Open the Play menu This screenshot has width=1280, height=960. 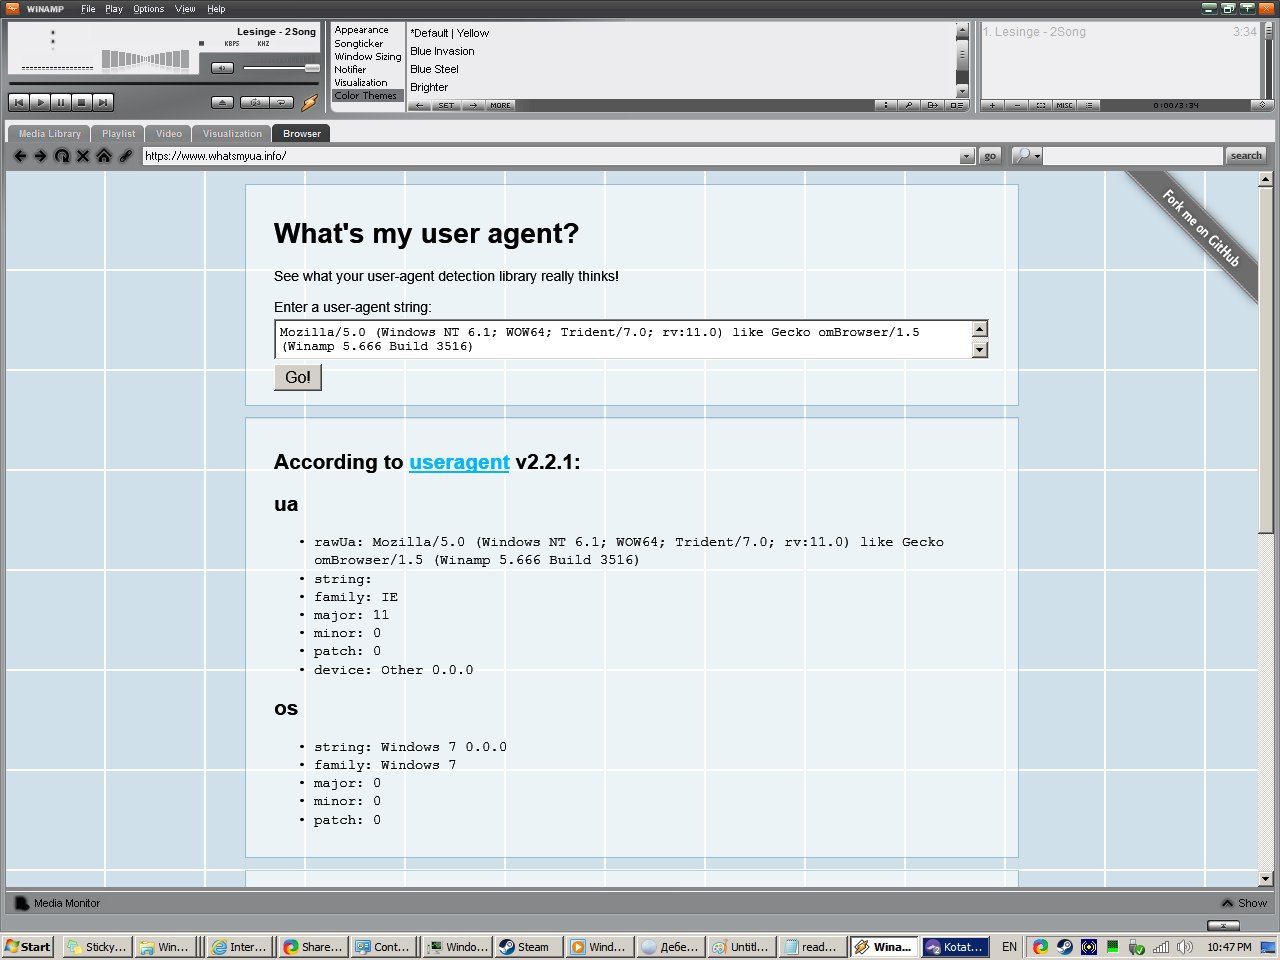(114, 9)
